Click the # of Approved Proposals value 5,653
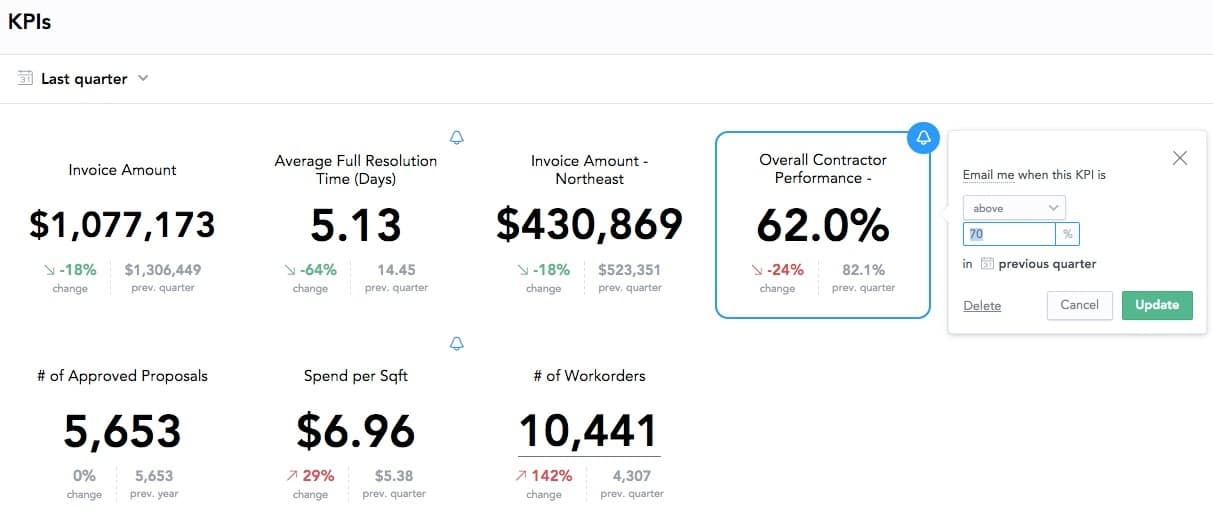This screenshot has width=1213, height=525. [122, 431]
